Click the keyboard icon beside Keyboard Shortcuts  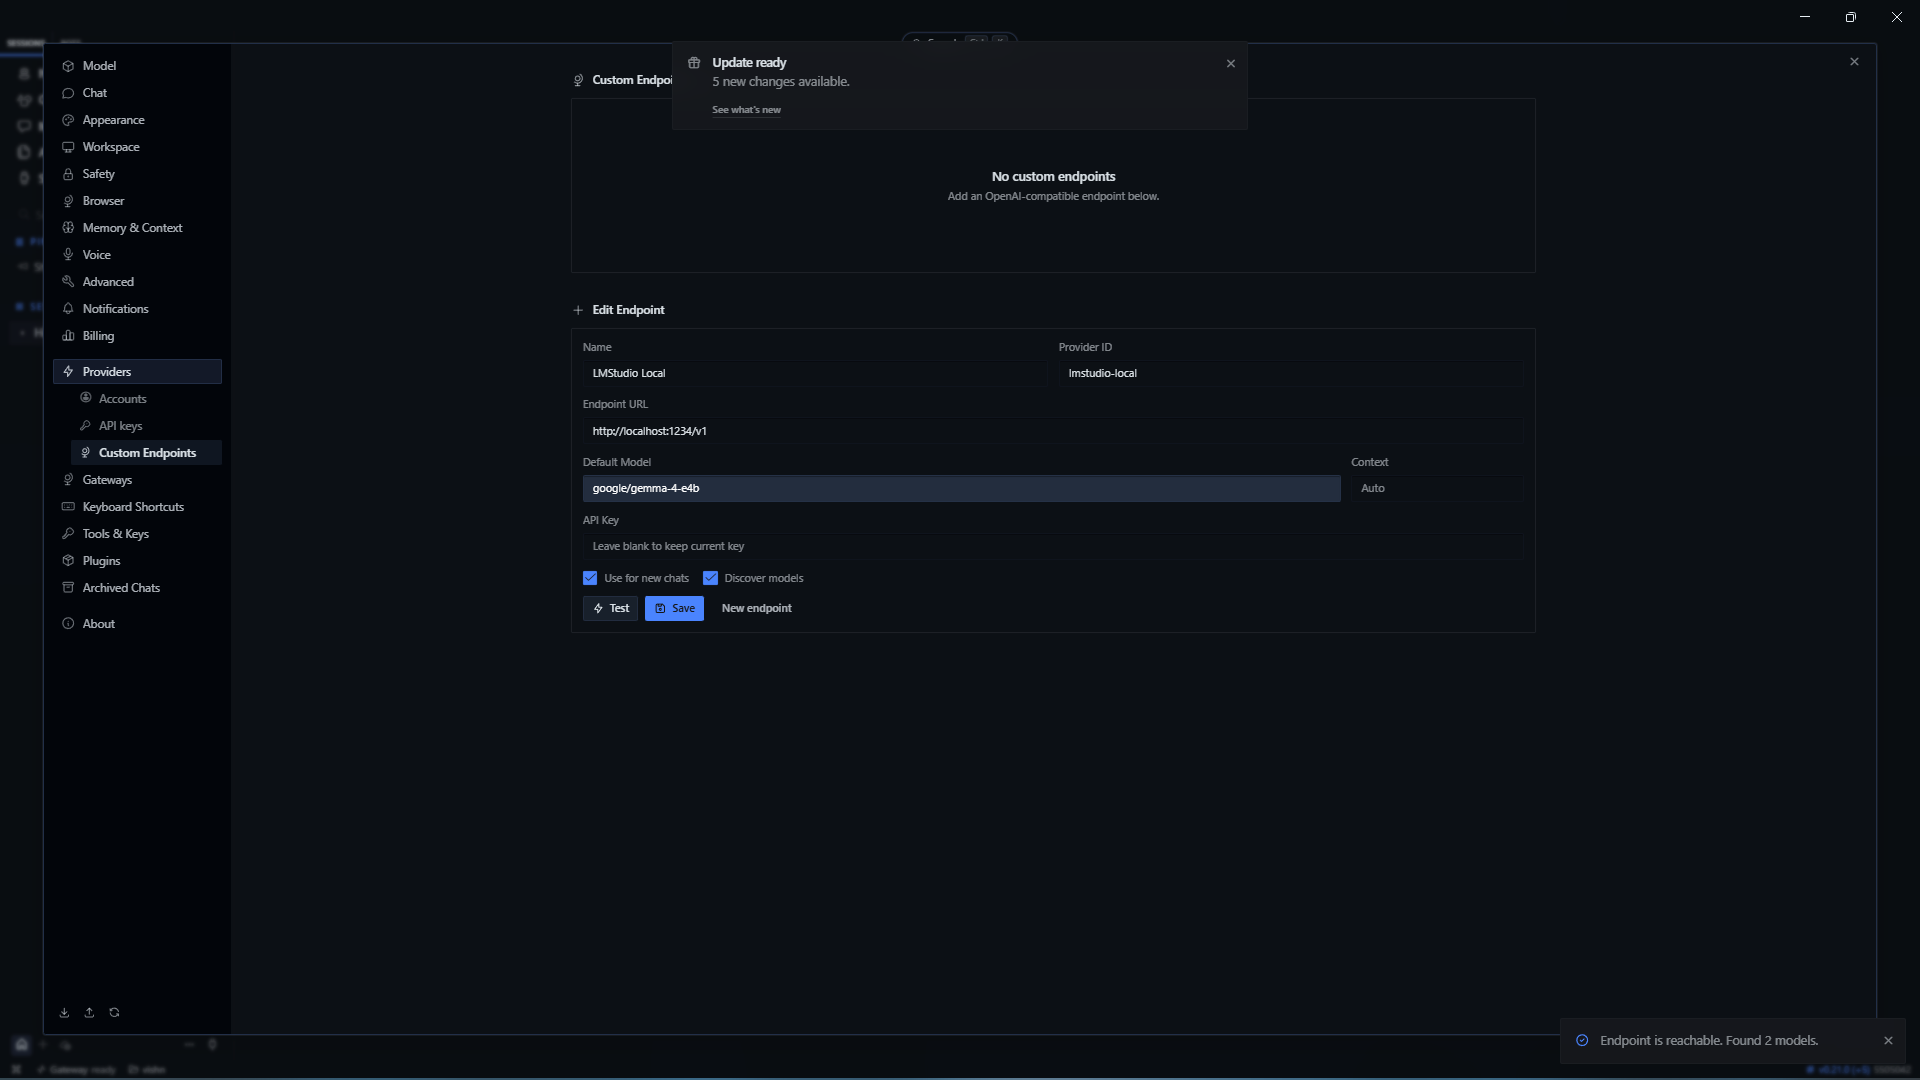(x=68, y=507)
